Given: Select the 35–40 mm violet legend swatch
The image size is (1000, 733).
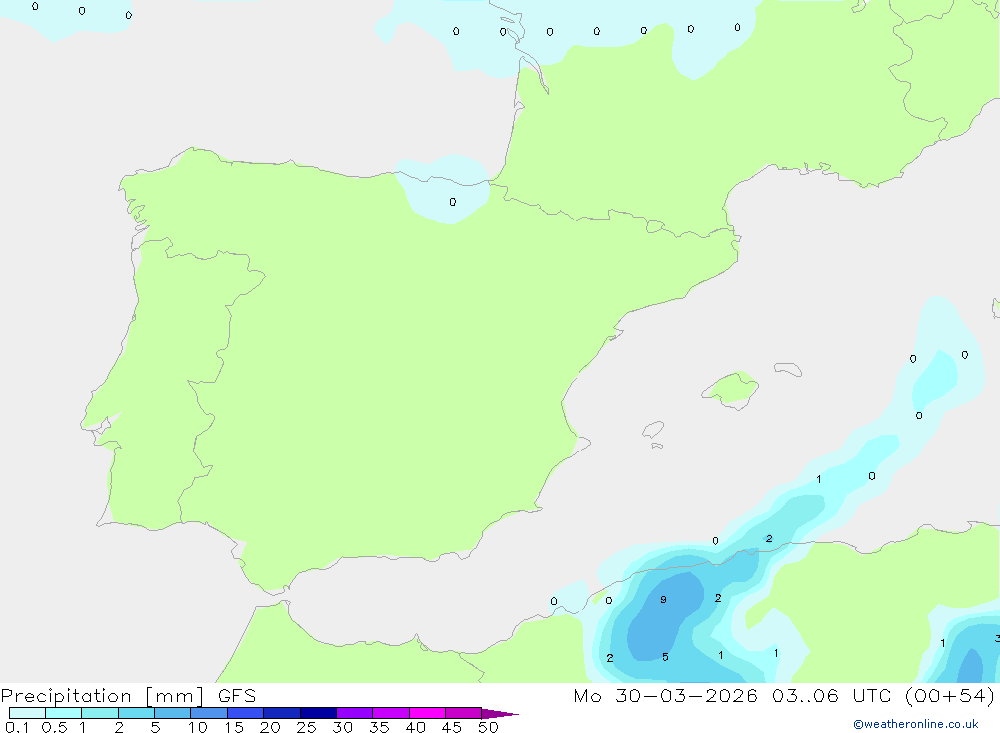Looking at the screenshot, I should (391, 713).
